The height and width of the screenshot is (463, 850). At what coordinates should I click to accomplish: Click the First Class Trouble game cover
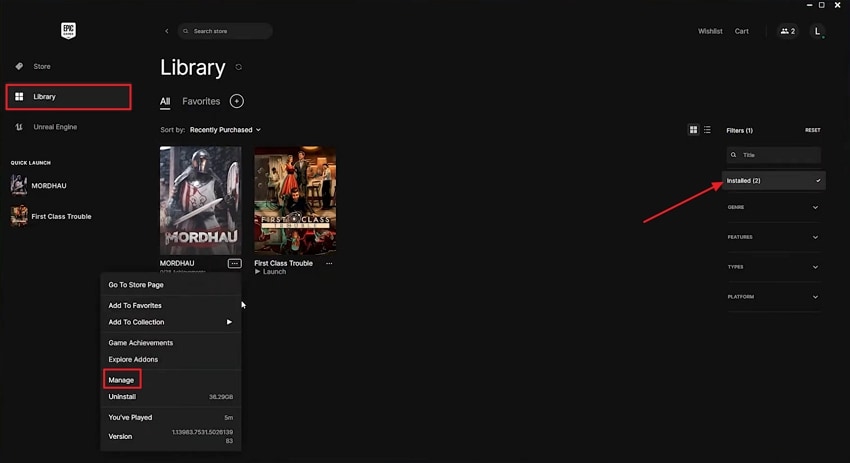(295, 201)
